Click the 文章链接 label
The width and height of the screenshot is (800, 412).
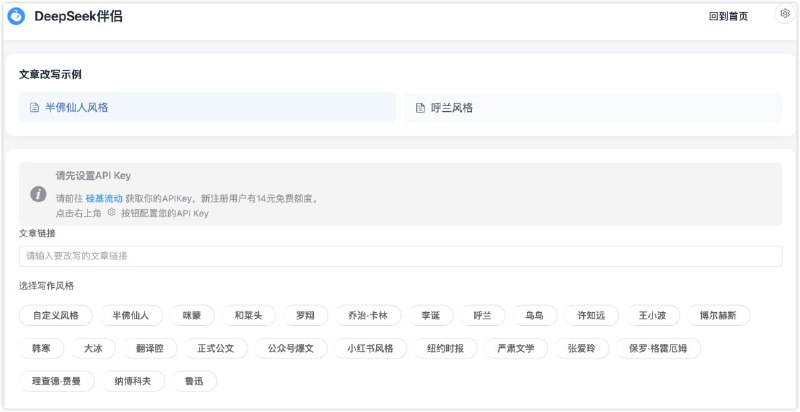(x=37, y=233)
